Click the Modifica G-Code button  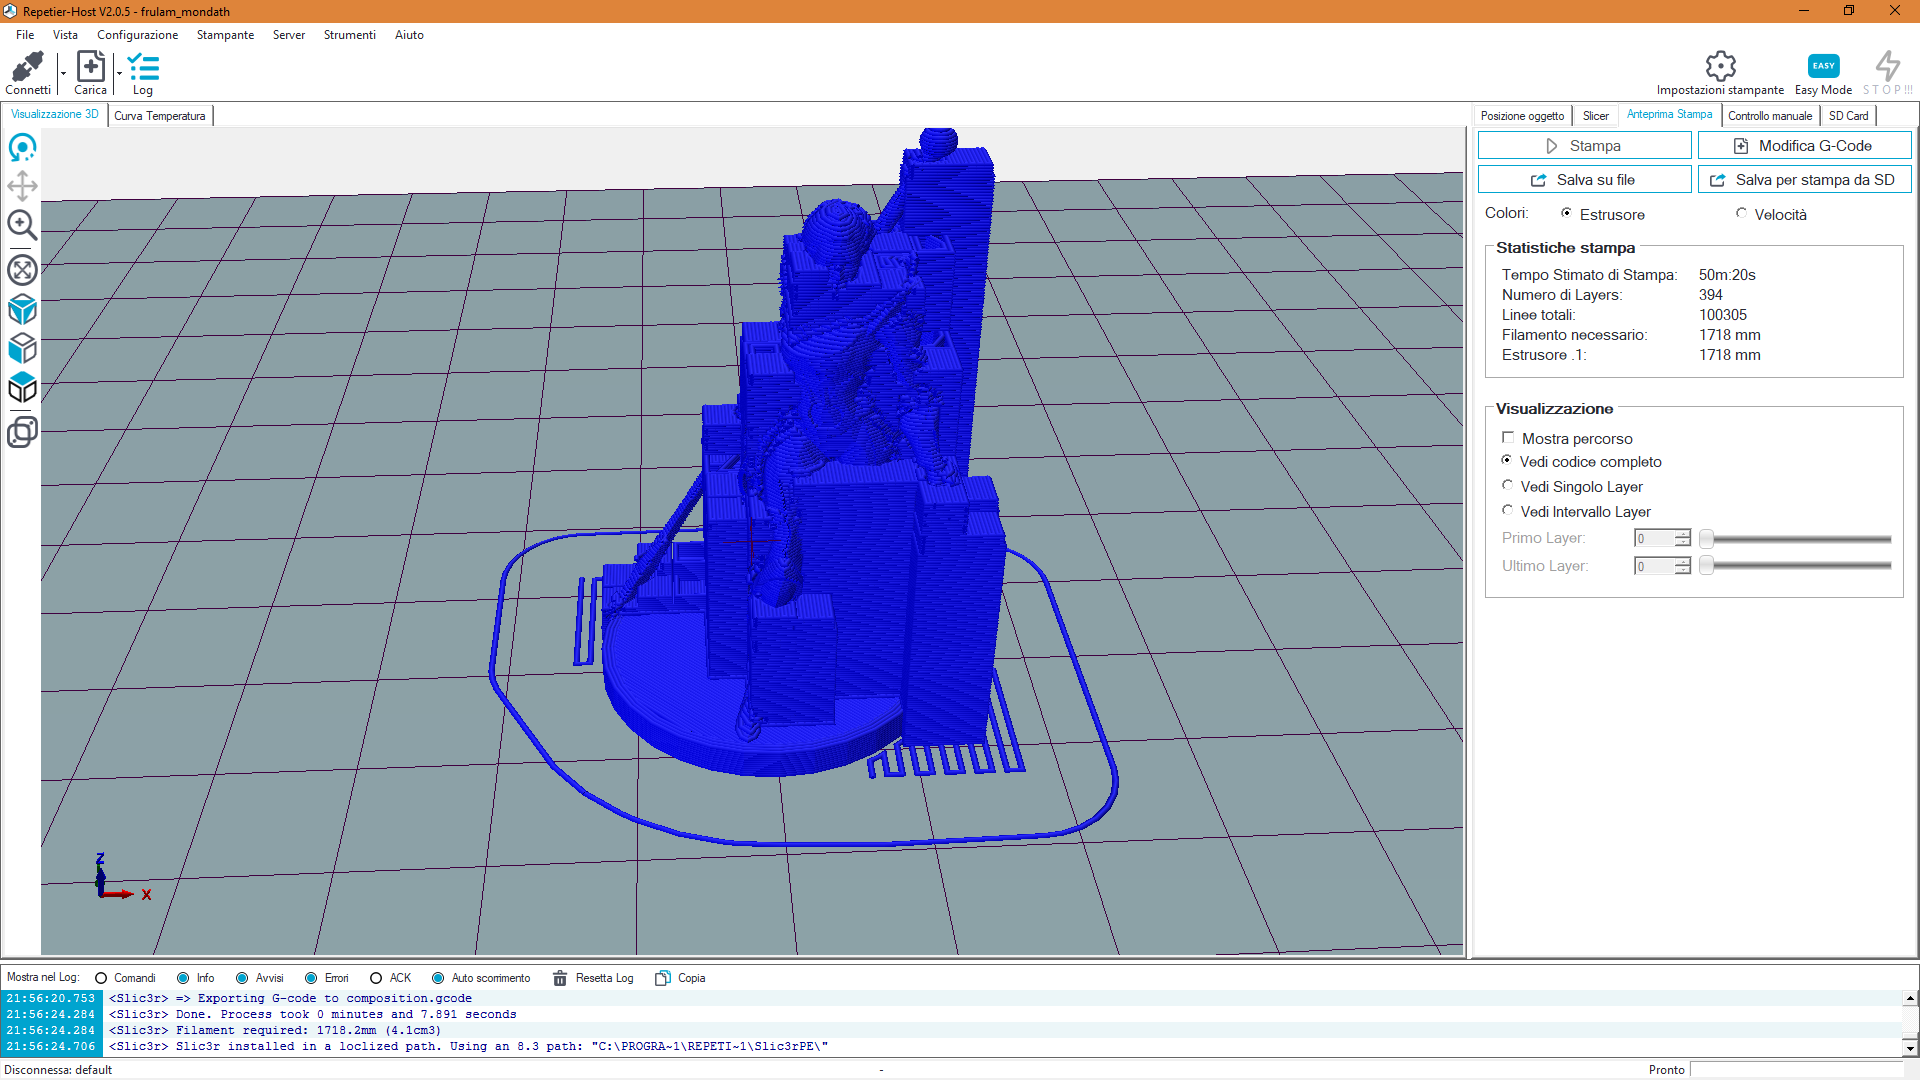(x=1804, y=146)
